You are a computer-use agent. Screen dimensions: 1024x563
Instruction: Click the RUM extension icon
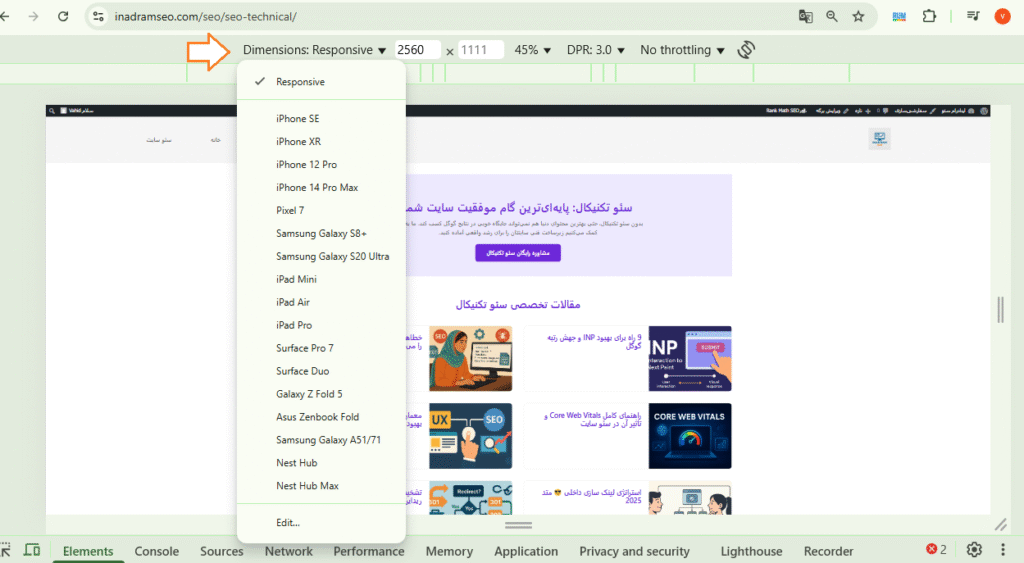pos(899,16)
